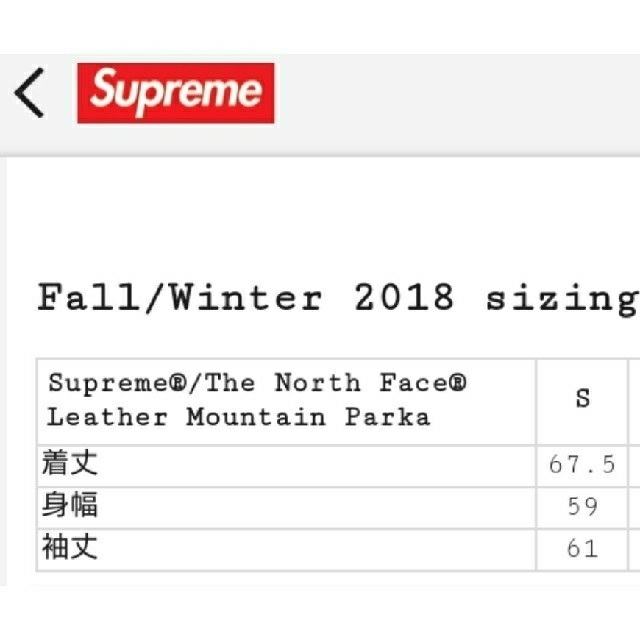This screenshot has width=640, height=640.
Task: Click the 59 body width value
Action: [582, 507]
